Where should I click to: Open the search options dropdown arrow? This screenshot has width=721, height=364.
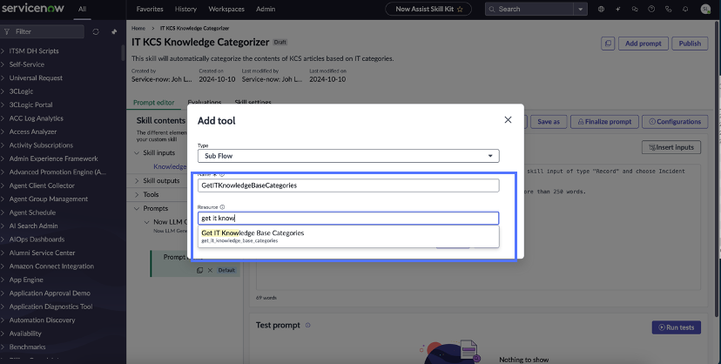[x=580, y=9]
